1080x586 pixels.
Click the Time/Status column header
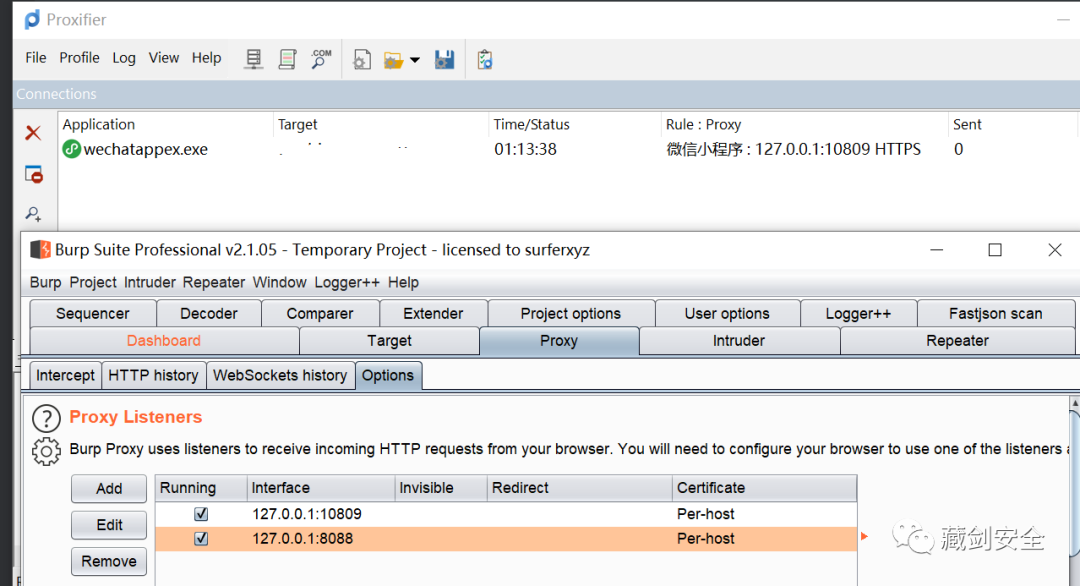pyautogui.click(x=574, y=125)
